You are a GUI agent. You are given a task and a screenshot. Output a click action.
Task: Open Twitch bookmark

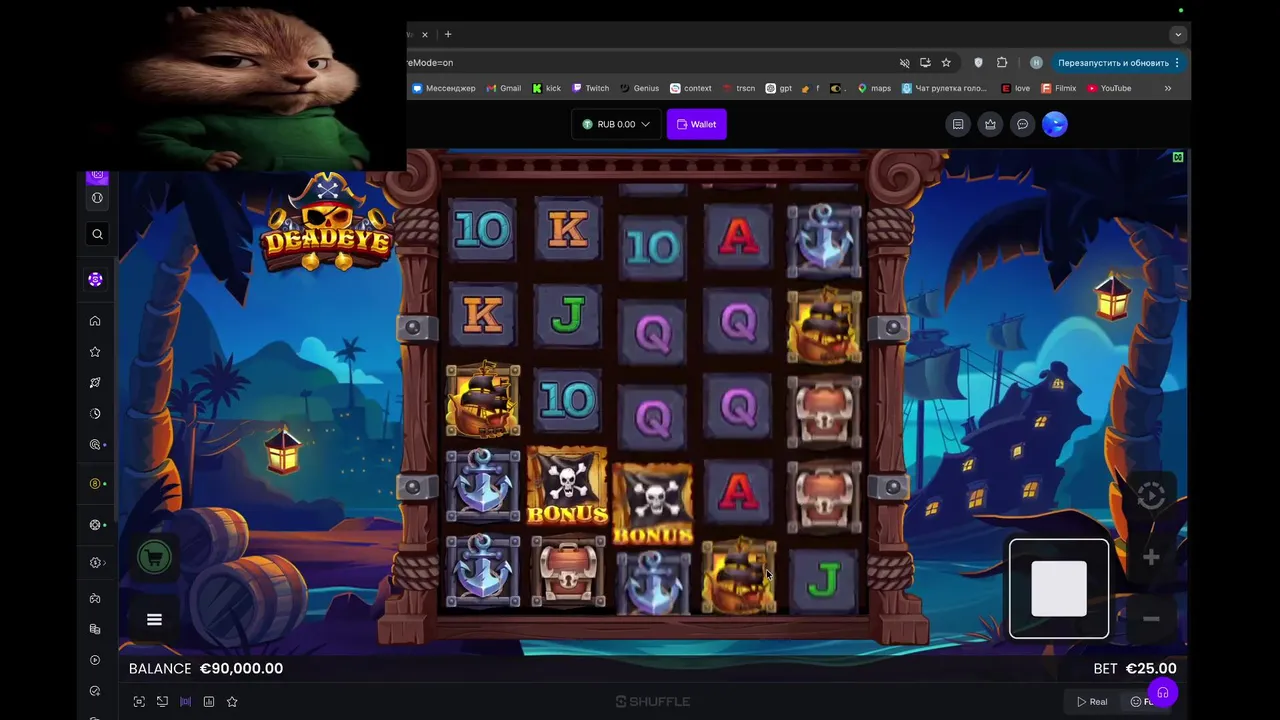coord(590,88)
